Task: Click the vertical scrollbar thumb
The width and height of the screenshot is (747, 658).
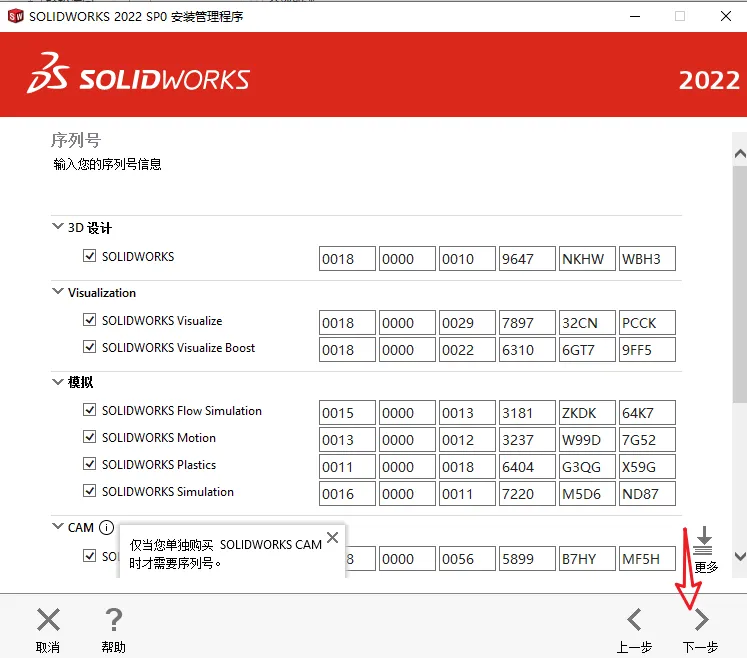Action: [740, 286]
